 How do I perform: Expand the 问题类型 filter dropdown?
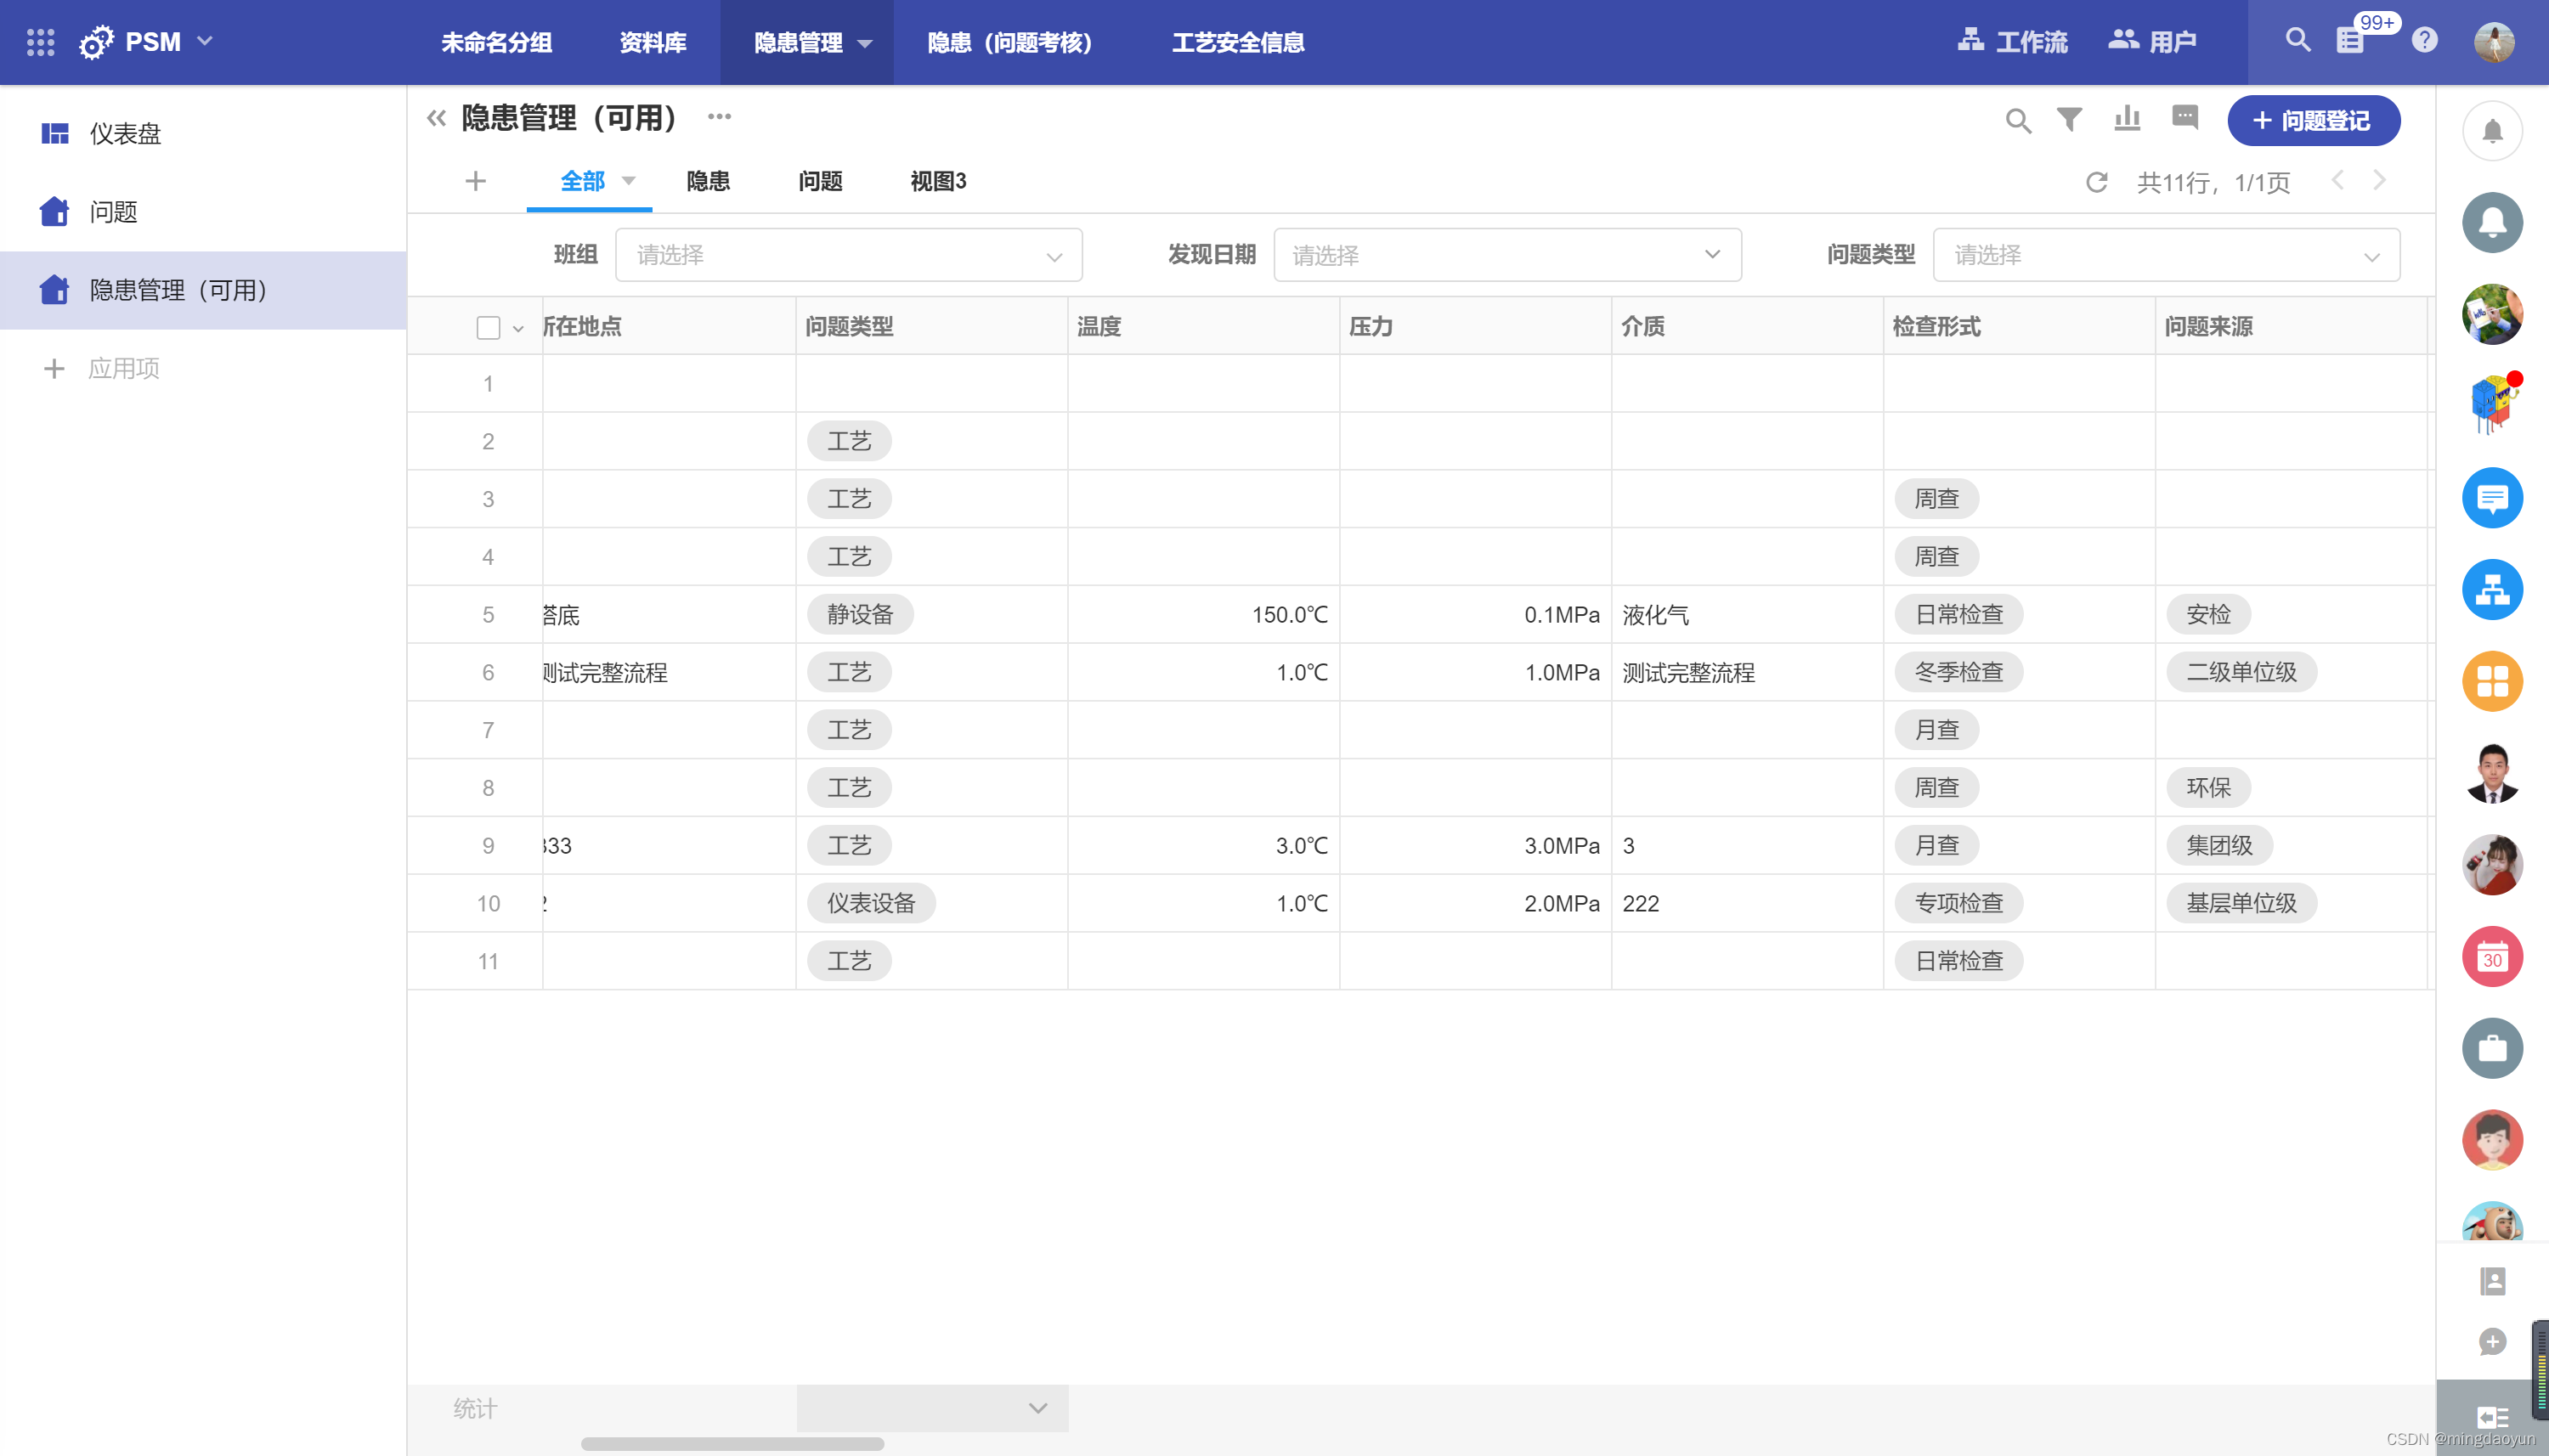tap(2165, 256)
